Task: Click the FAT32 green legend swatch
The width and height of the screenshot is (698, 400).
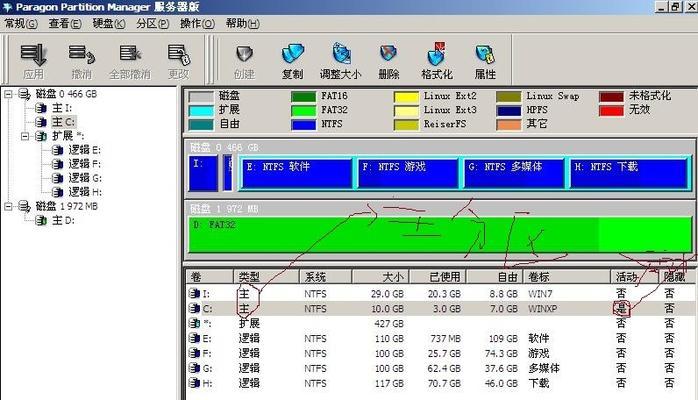Action: click(x=304, y=110)
